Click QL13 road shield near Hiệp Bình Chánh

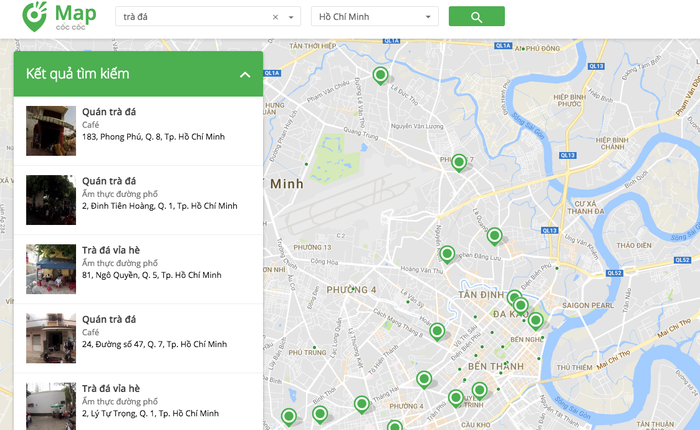point(567,155)
